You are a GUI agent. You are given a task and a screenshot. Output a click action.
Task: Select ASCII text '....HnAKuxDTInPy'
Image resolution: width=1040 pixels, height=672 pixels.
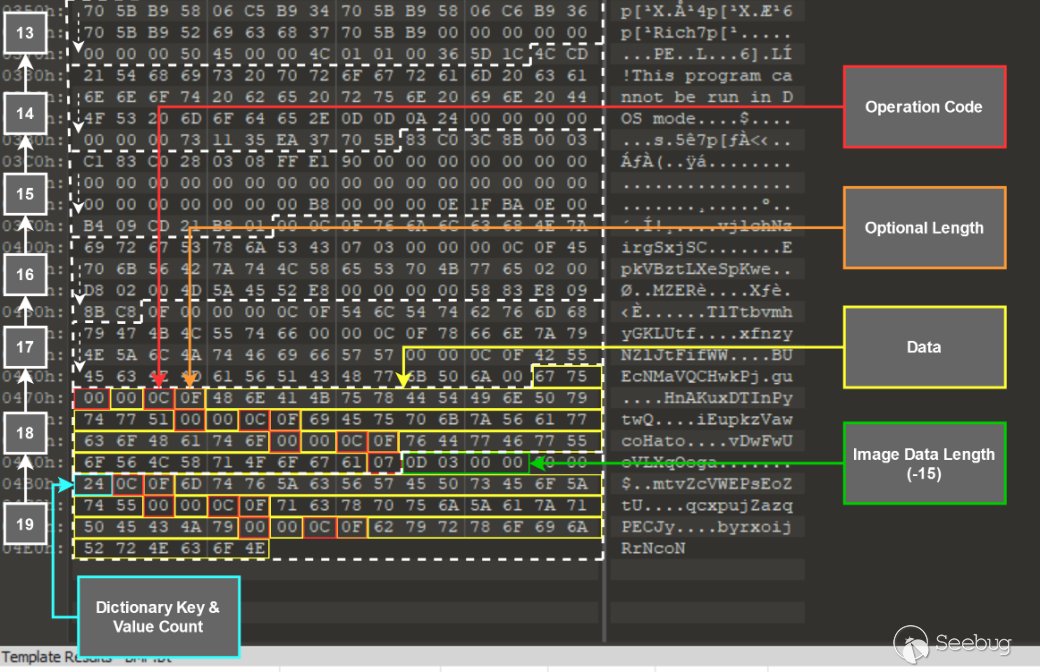click(706, 398)
